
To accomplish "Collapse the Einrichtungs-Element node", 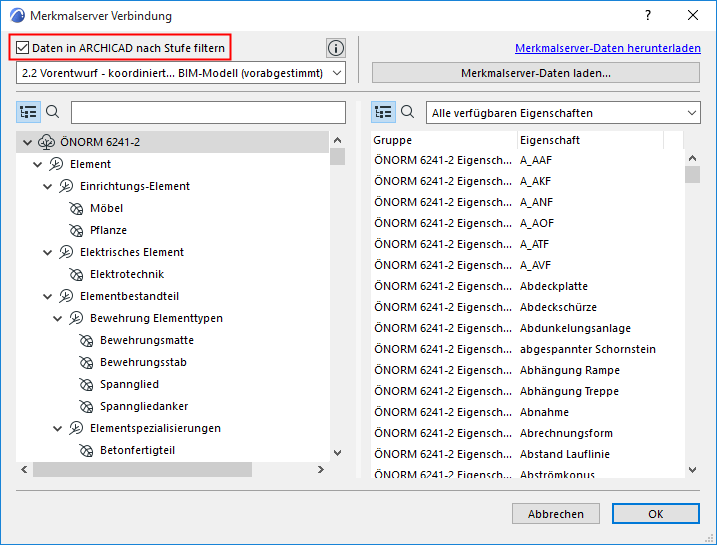I will click(x=48, y=187).
